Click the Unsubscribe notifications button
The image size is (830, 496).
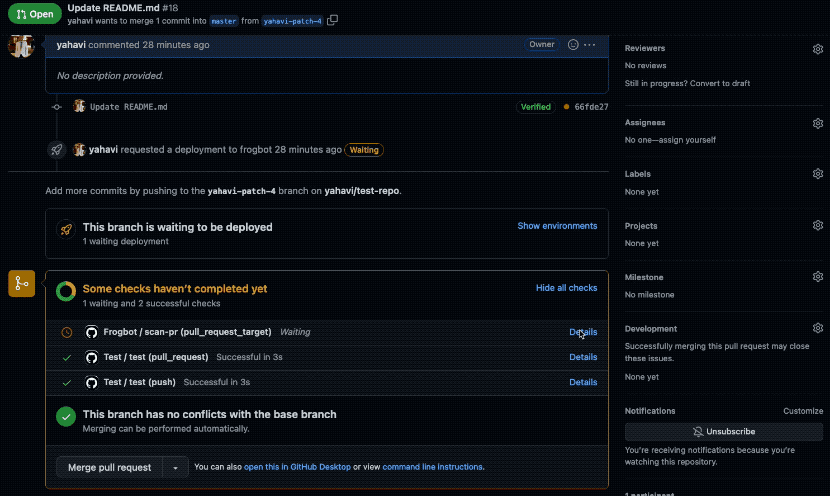click(724, 431)
